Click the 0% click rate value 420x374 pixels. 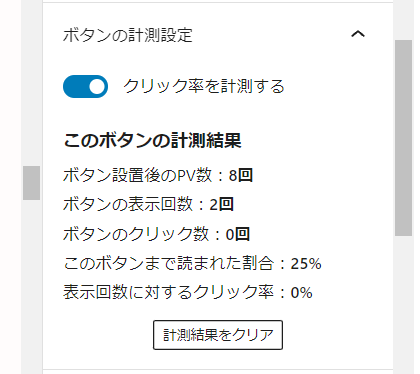pos(302,293)
